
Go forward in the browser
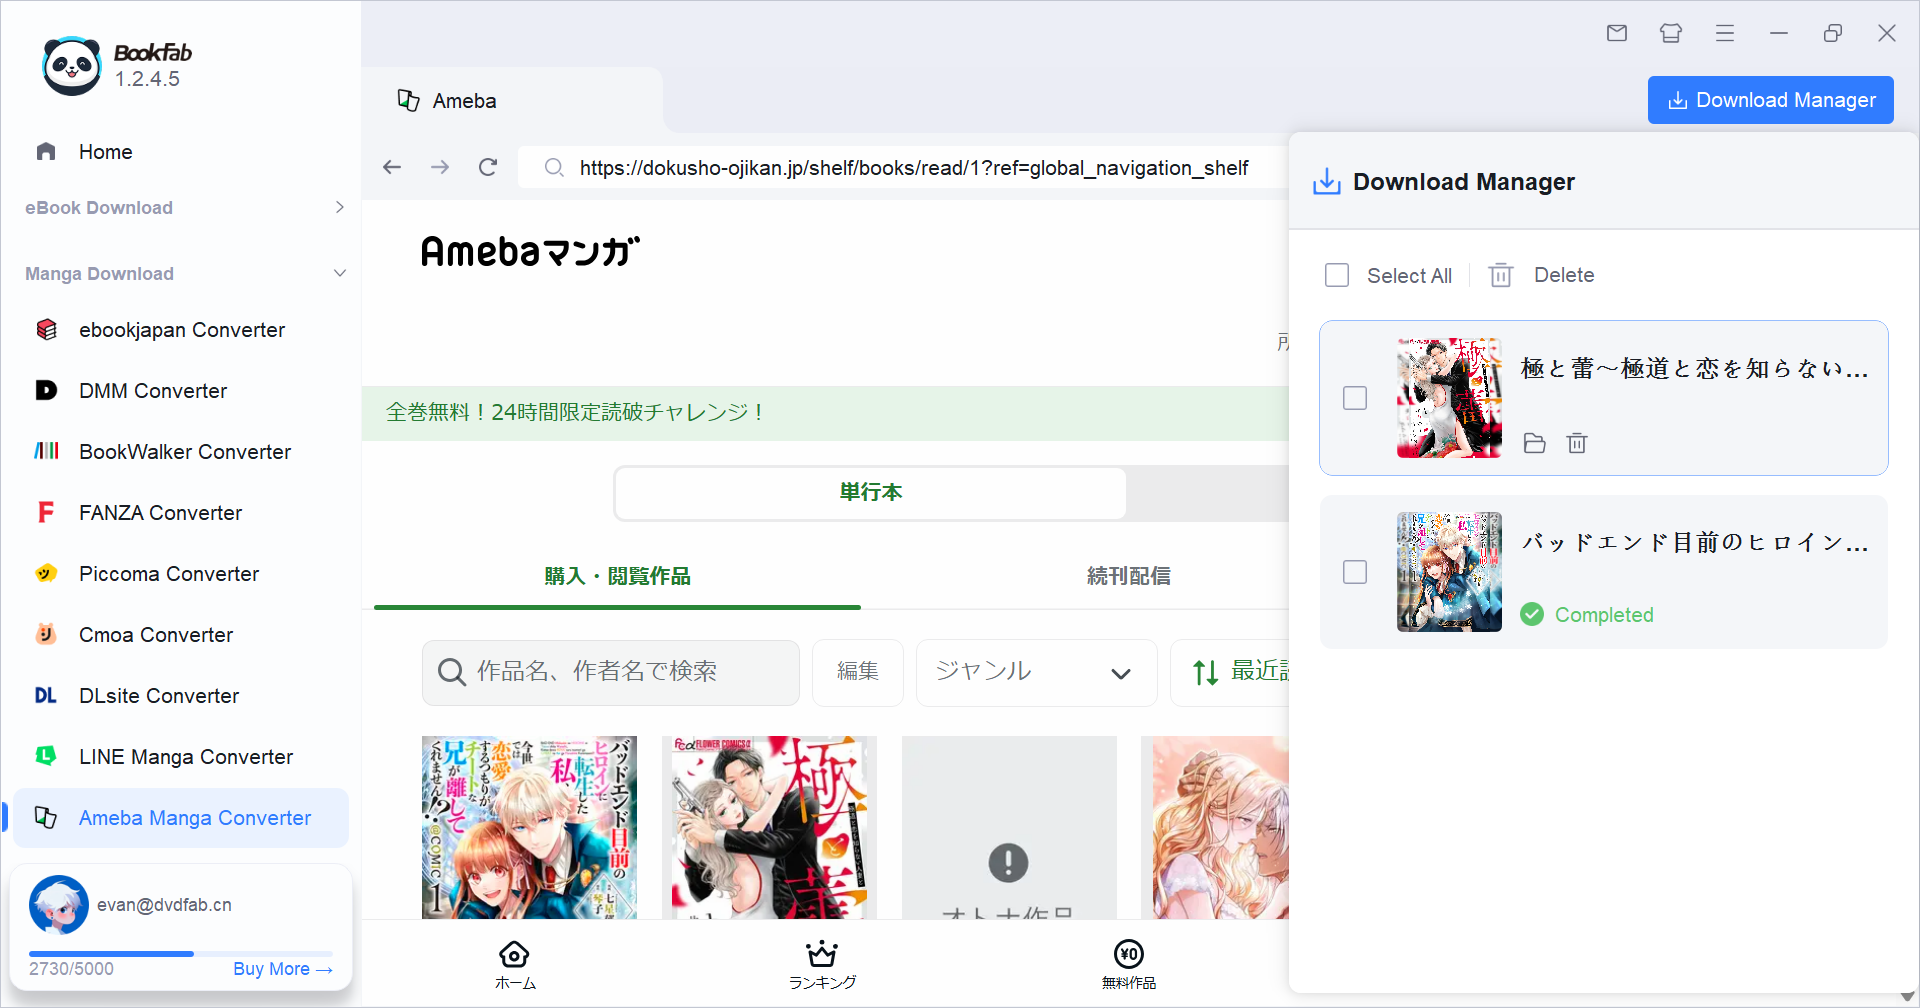[440, 167]
